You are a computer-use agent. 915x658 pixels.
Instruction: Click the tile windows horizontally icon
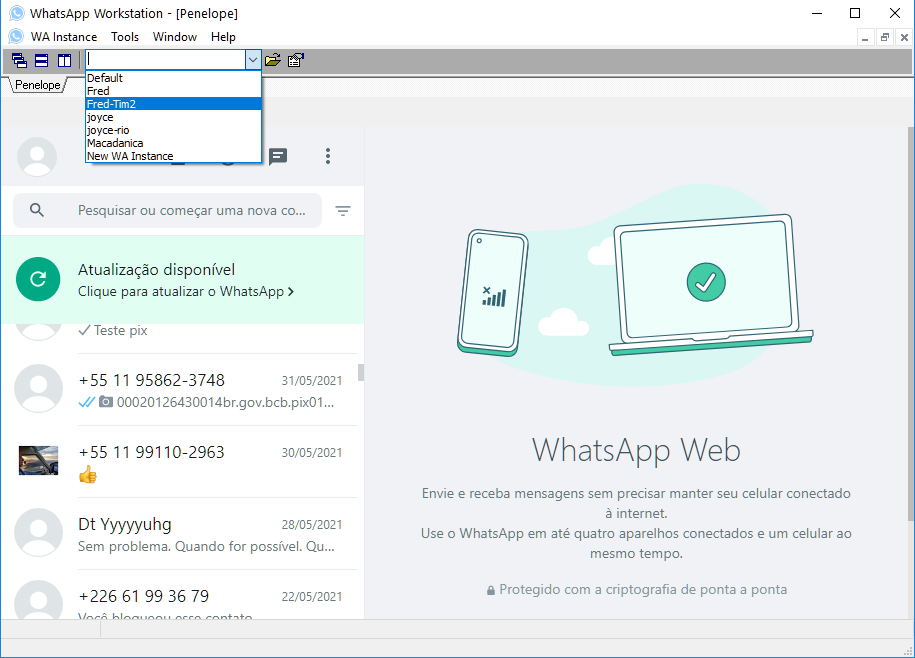point(41,60)
